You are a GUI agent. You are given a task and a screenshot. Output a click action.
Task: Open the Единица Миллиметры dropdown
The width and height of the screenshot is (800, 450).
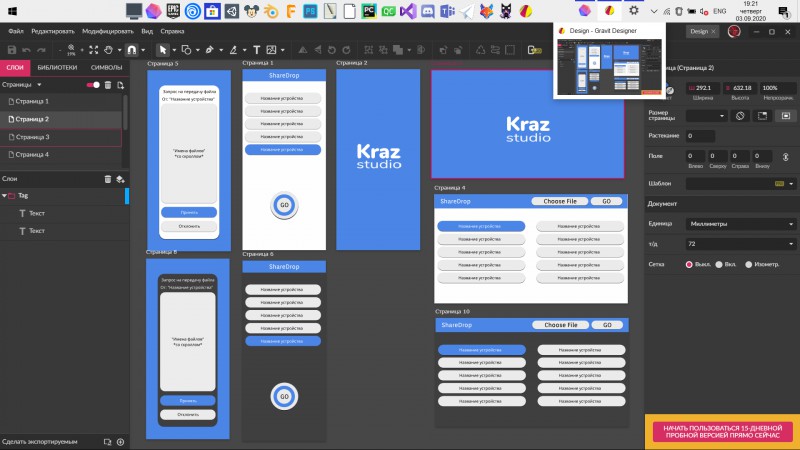click(740, 224)
